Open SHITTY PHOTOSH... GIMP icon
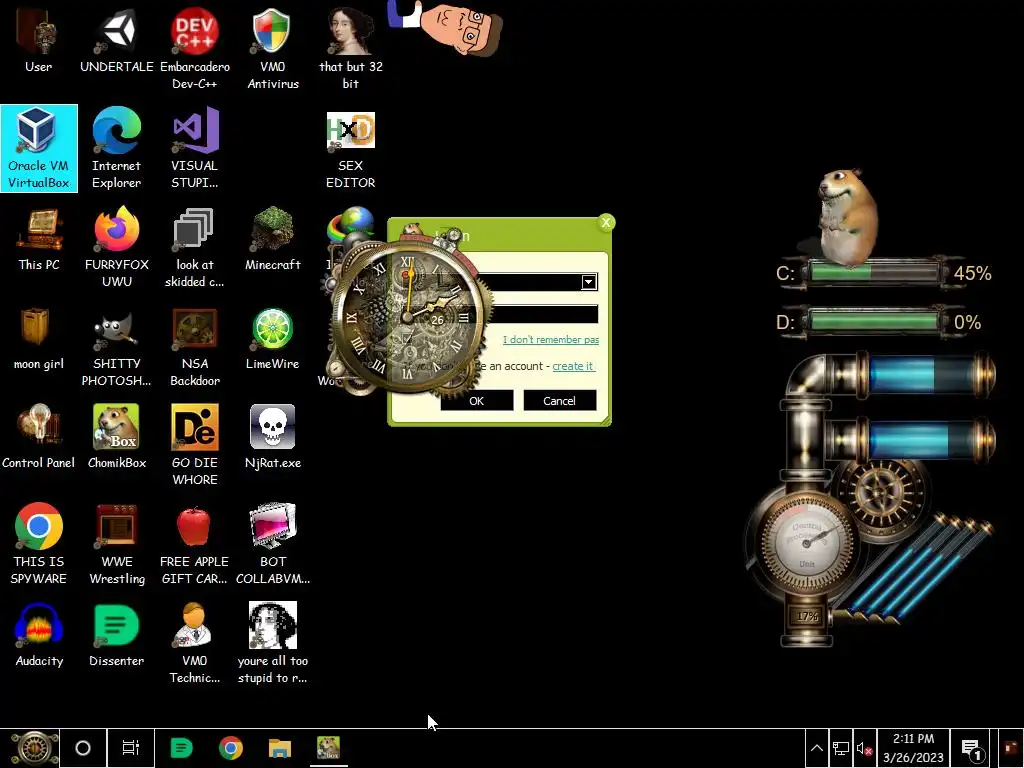The image size is (1024, 768). 117,347
